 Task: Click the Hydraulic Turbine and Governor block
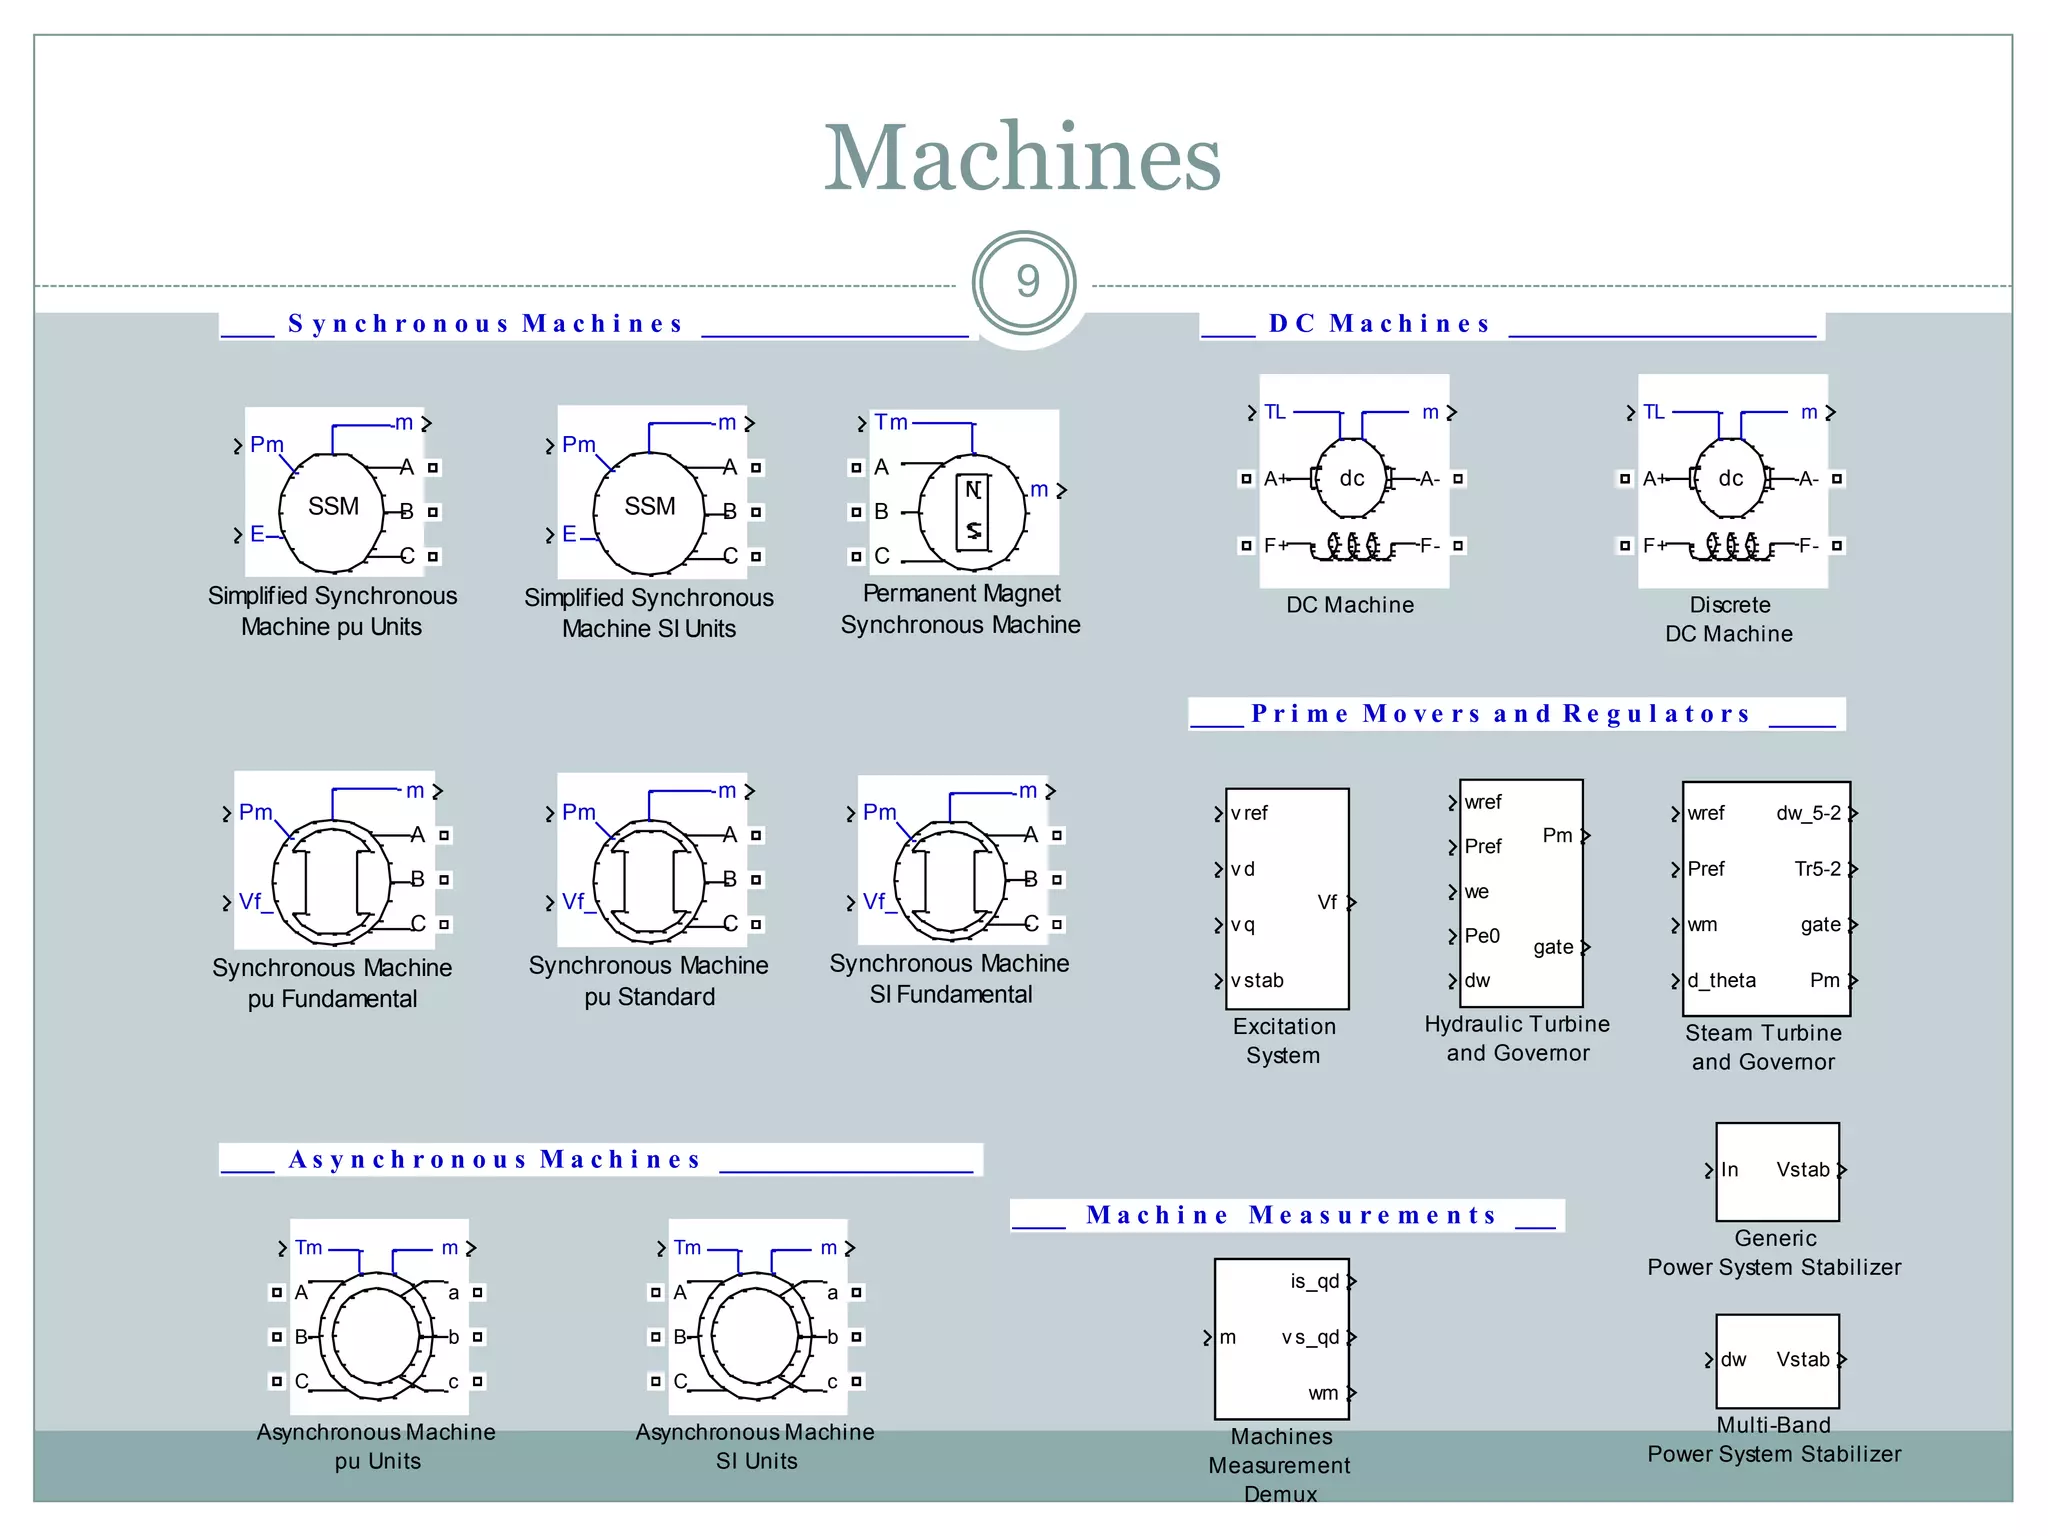1520,892
